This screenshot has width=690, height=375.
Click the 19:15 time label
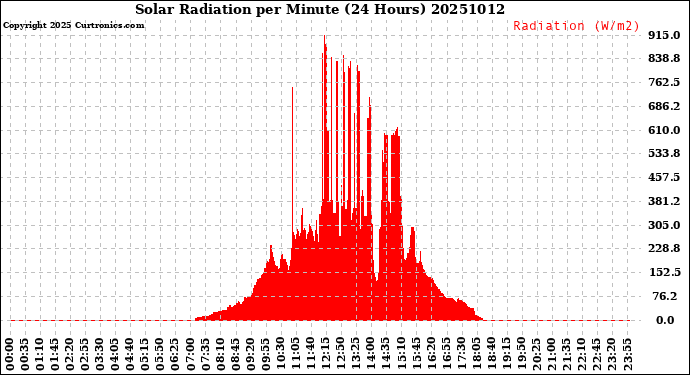click(x=506, y=355)
